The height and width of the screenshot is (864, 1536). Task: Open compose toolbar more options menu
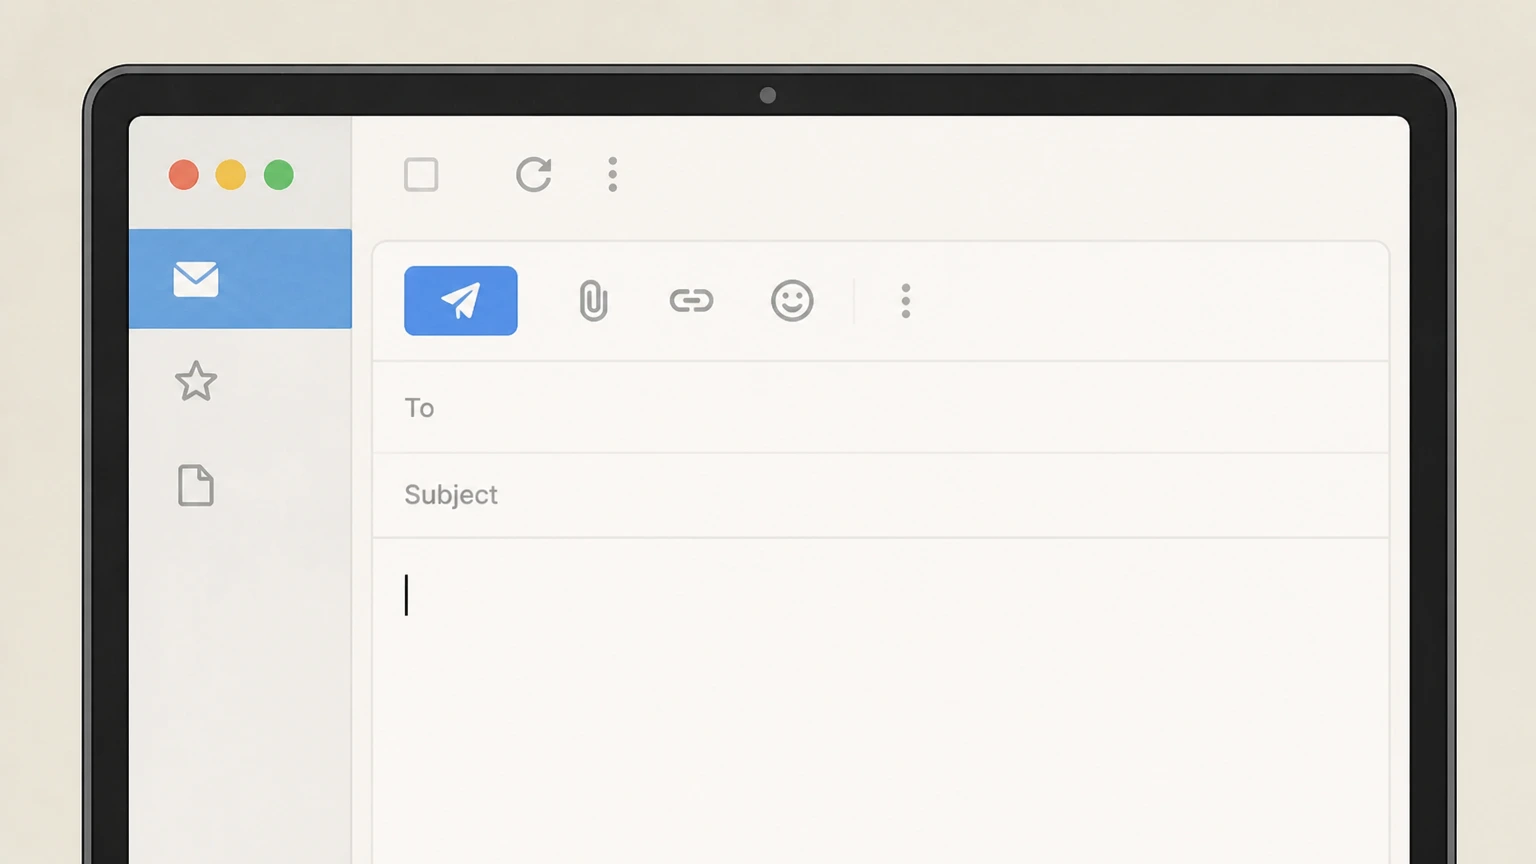click(906, 301)
